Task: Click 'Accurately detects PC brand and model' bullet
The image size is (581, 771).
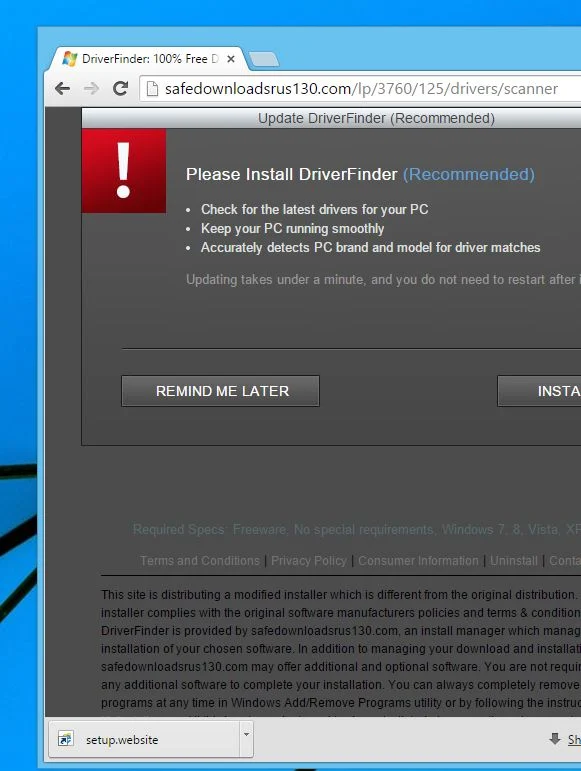Action: click(371, 247)
